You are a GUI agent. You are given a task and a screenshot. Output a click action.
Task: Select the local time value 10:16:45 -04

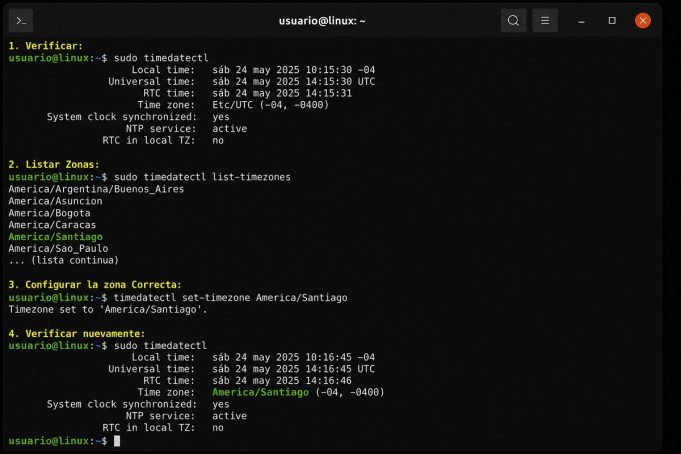(340, 358)
